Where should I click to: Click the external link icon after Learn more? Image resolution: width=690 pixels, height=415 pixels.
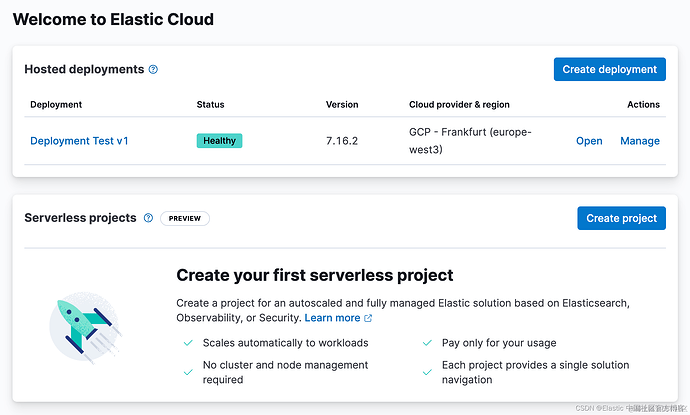coord(368,318)
